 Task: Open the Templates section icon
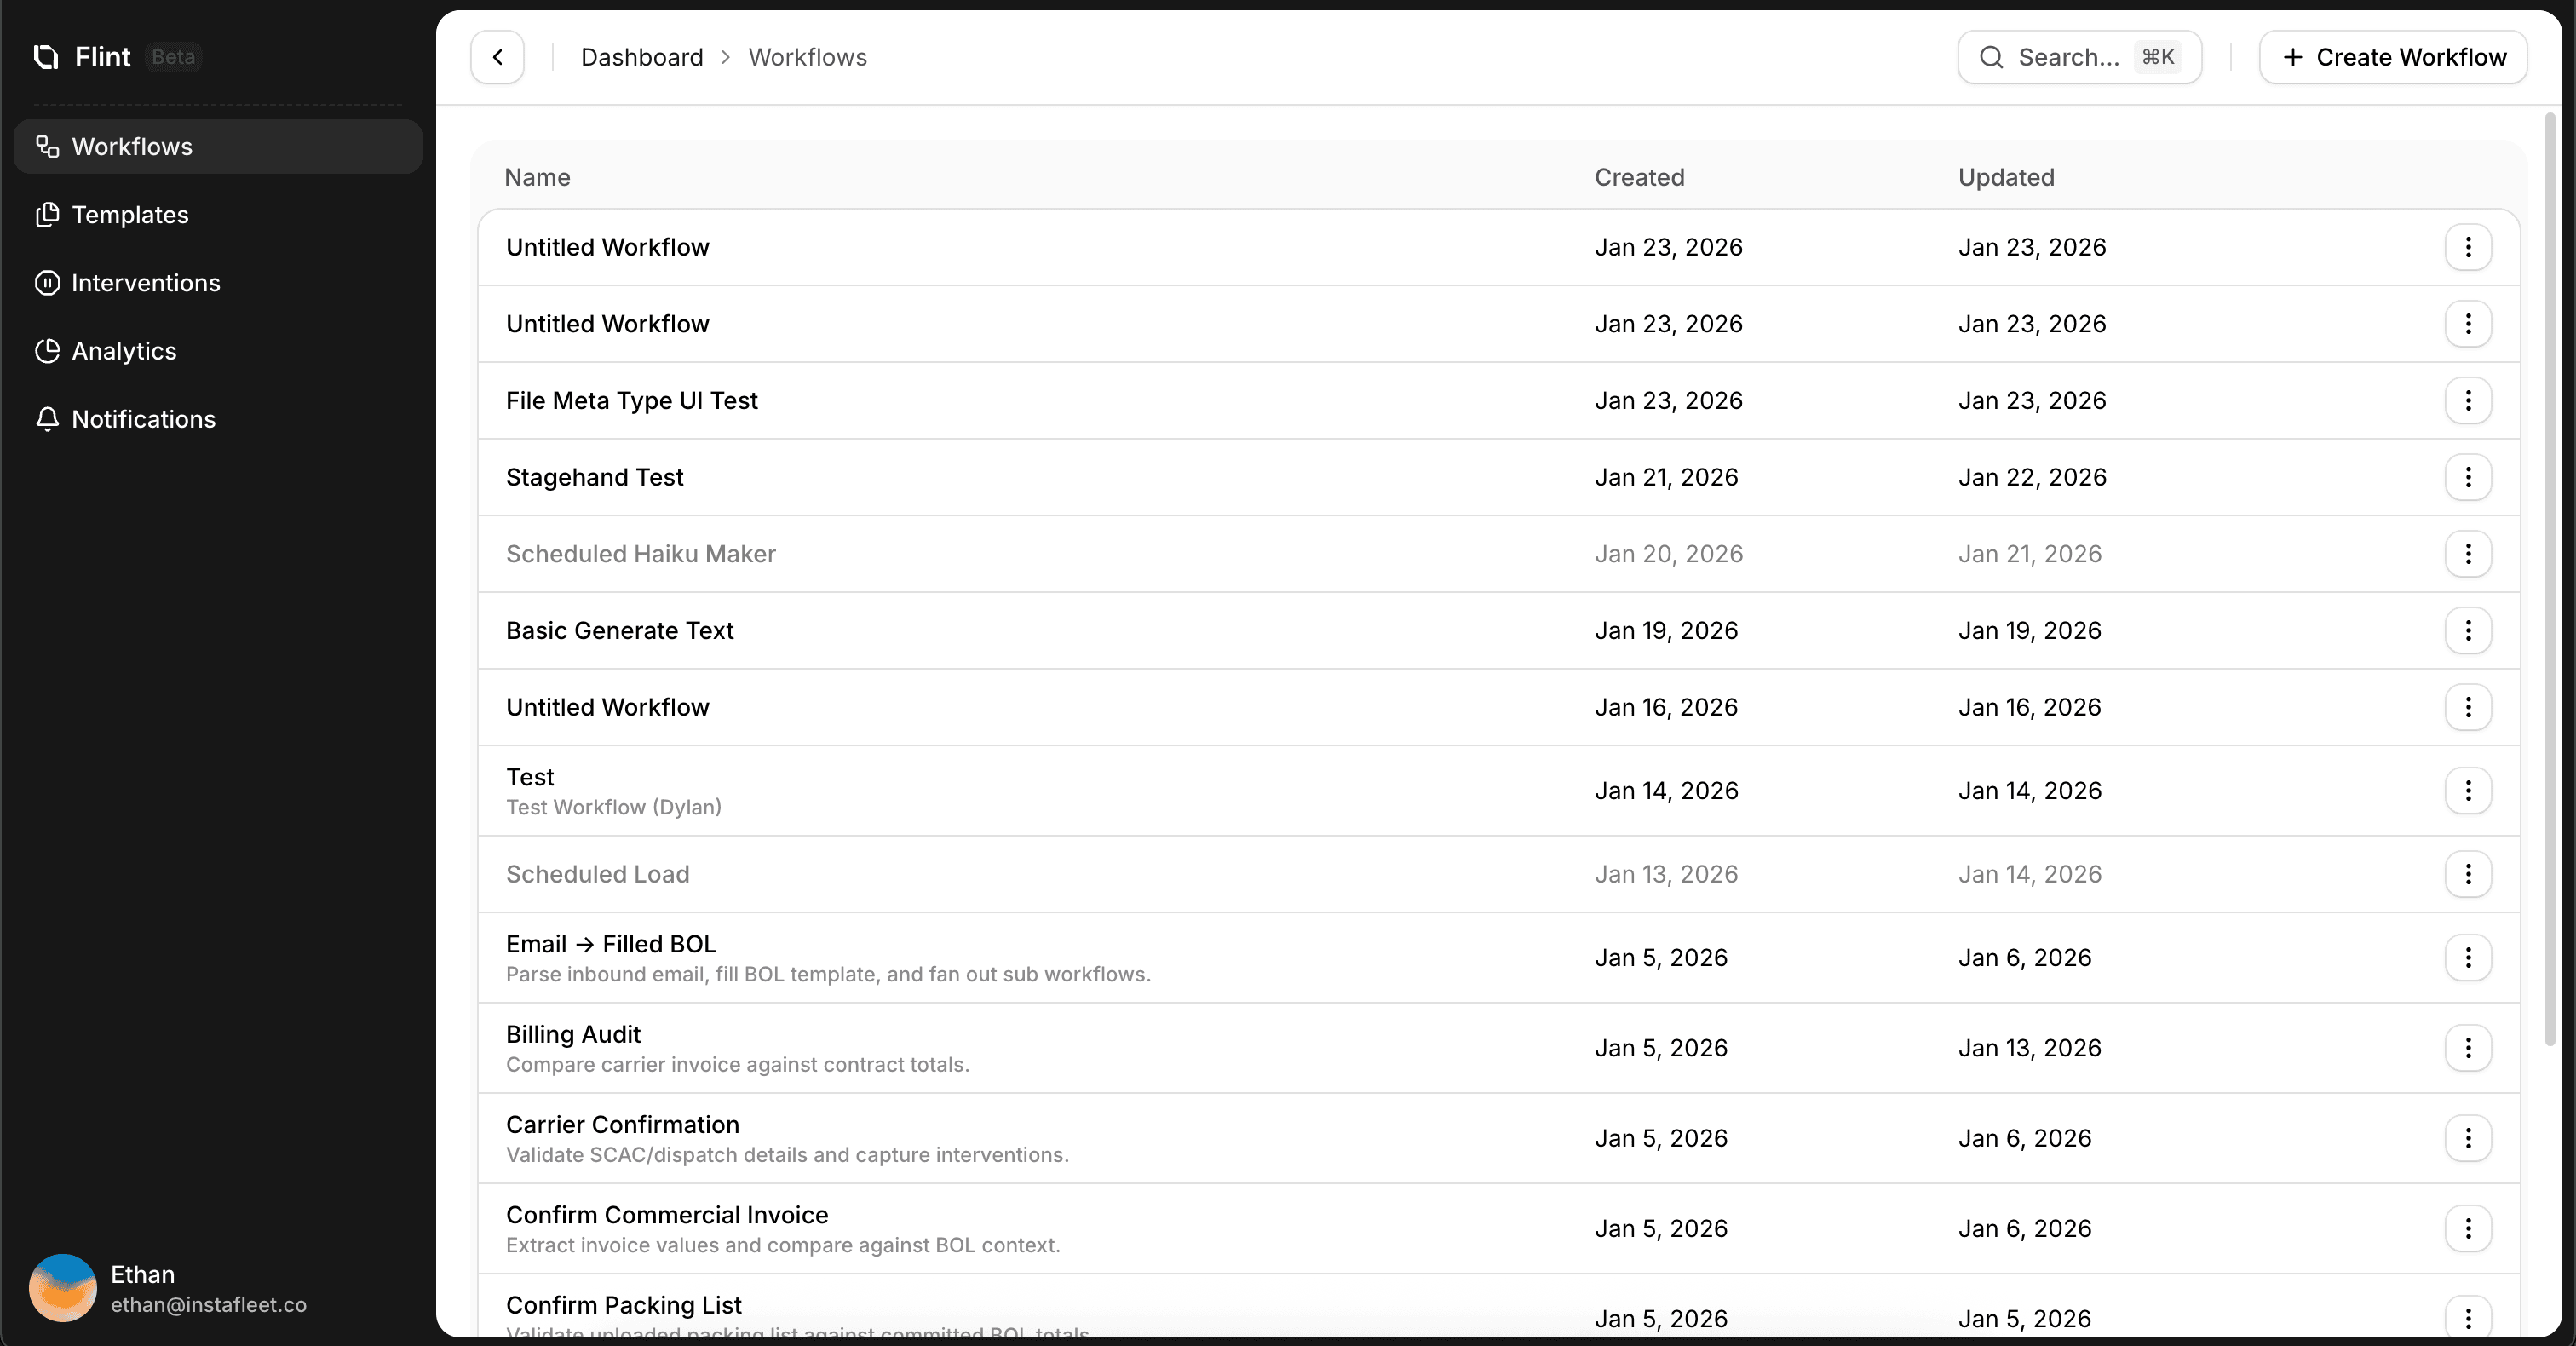pyautogui.click(x=47, y=215)
